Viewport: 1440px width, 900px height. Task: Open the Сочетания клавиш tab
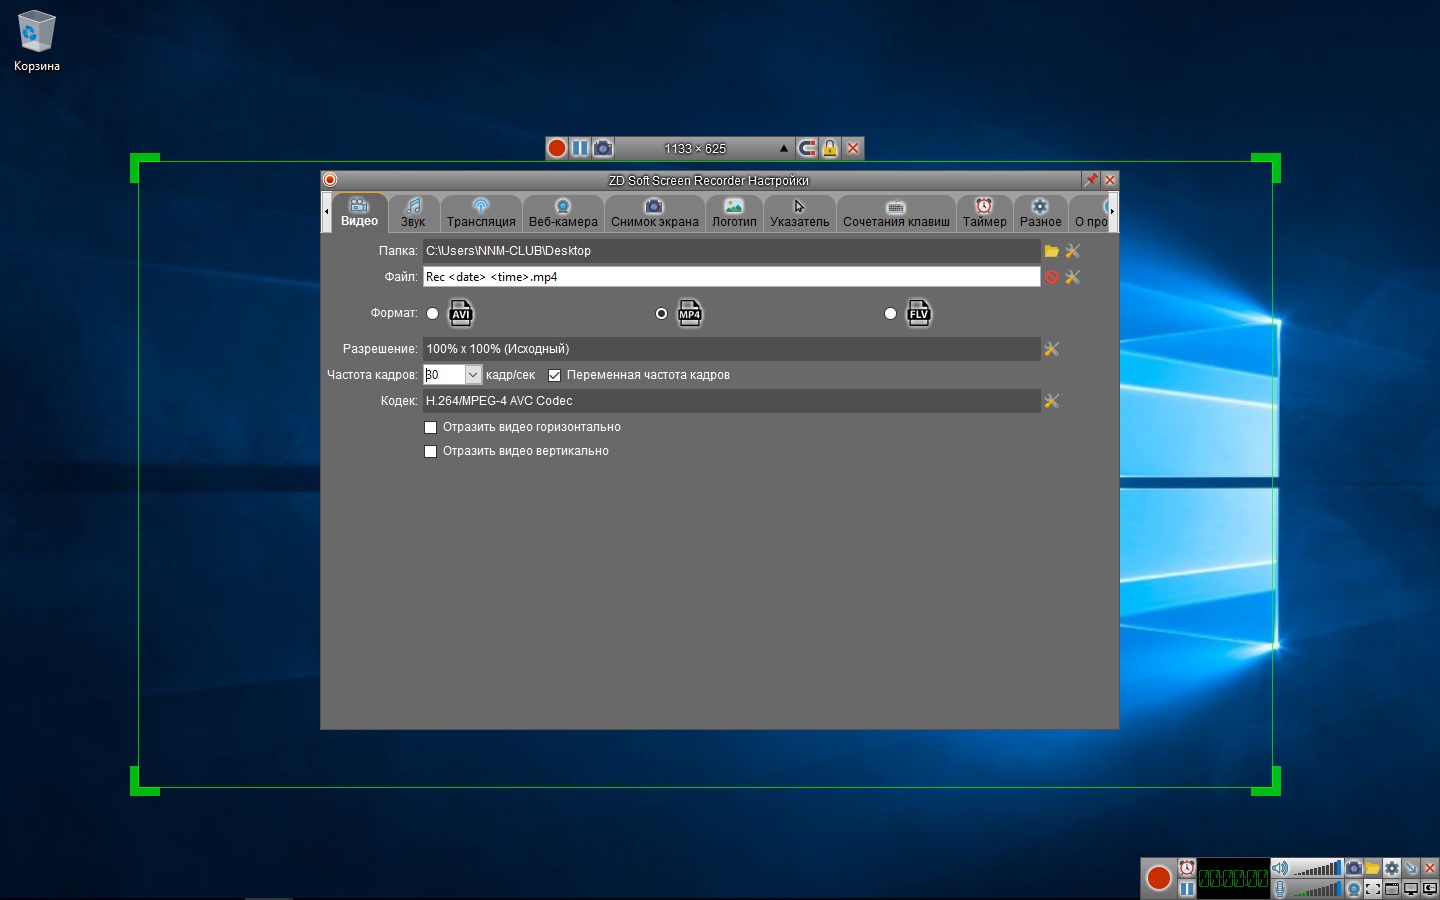coord(896,213)
